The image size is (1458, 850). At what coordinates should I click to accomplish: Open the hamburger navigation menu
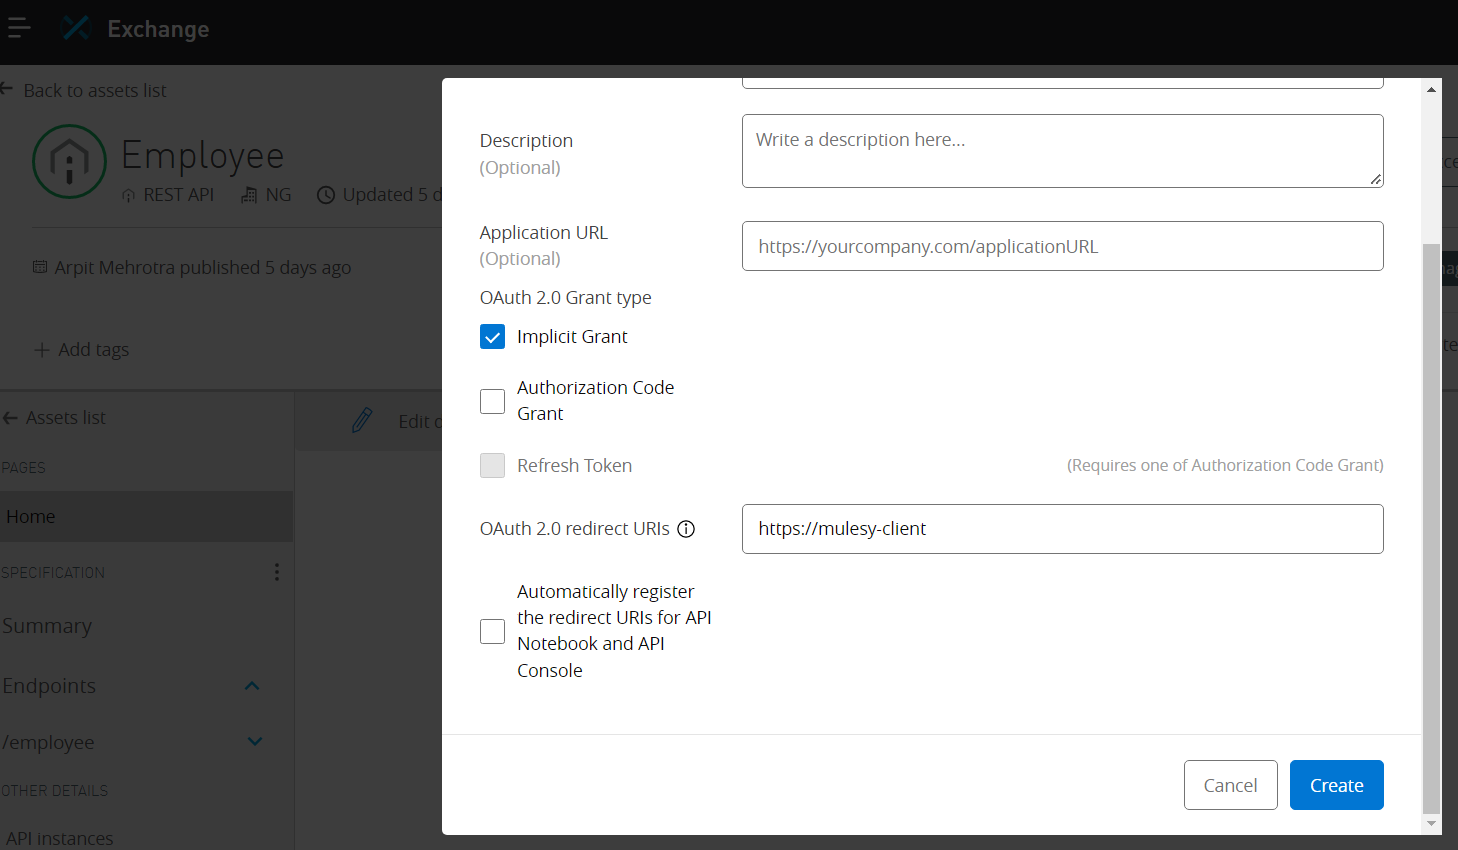point(17,29)
